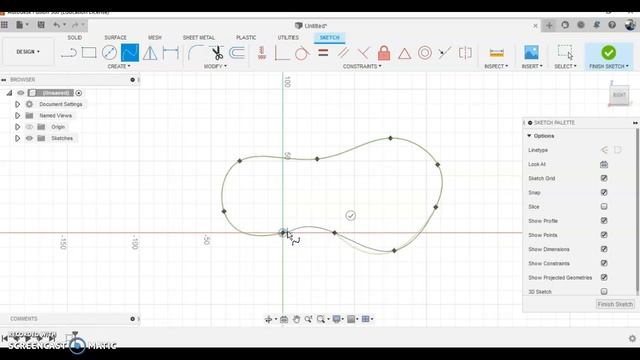Apply Parallel constraint
Image resolution: width=640 pixels, height=360 pixels.
coord(343,53)
